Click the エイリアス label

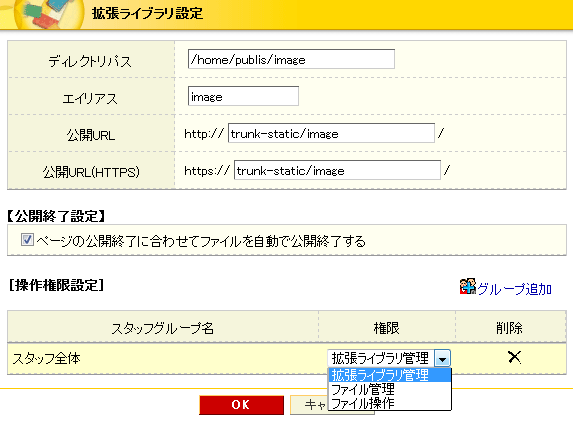pyautogui.click(x=90, y=98)
